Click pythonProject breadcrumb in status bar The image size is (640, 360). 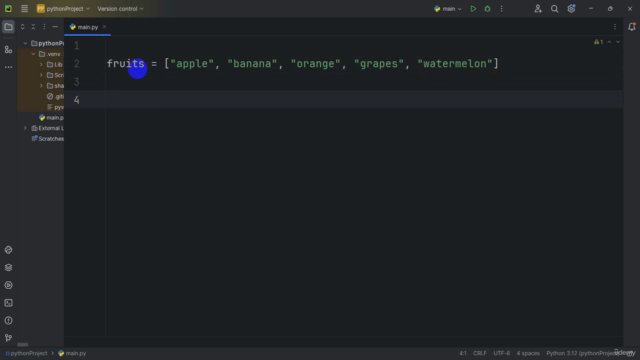(x=26, y=353)
